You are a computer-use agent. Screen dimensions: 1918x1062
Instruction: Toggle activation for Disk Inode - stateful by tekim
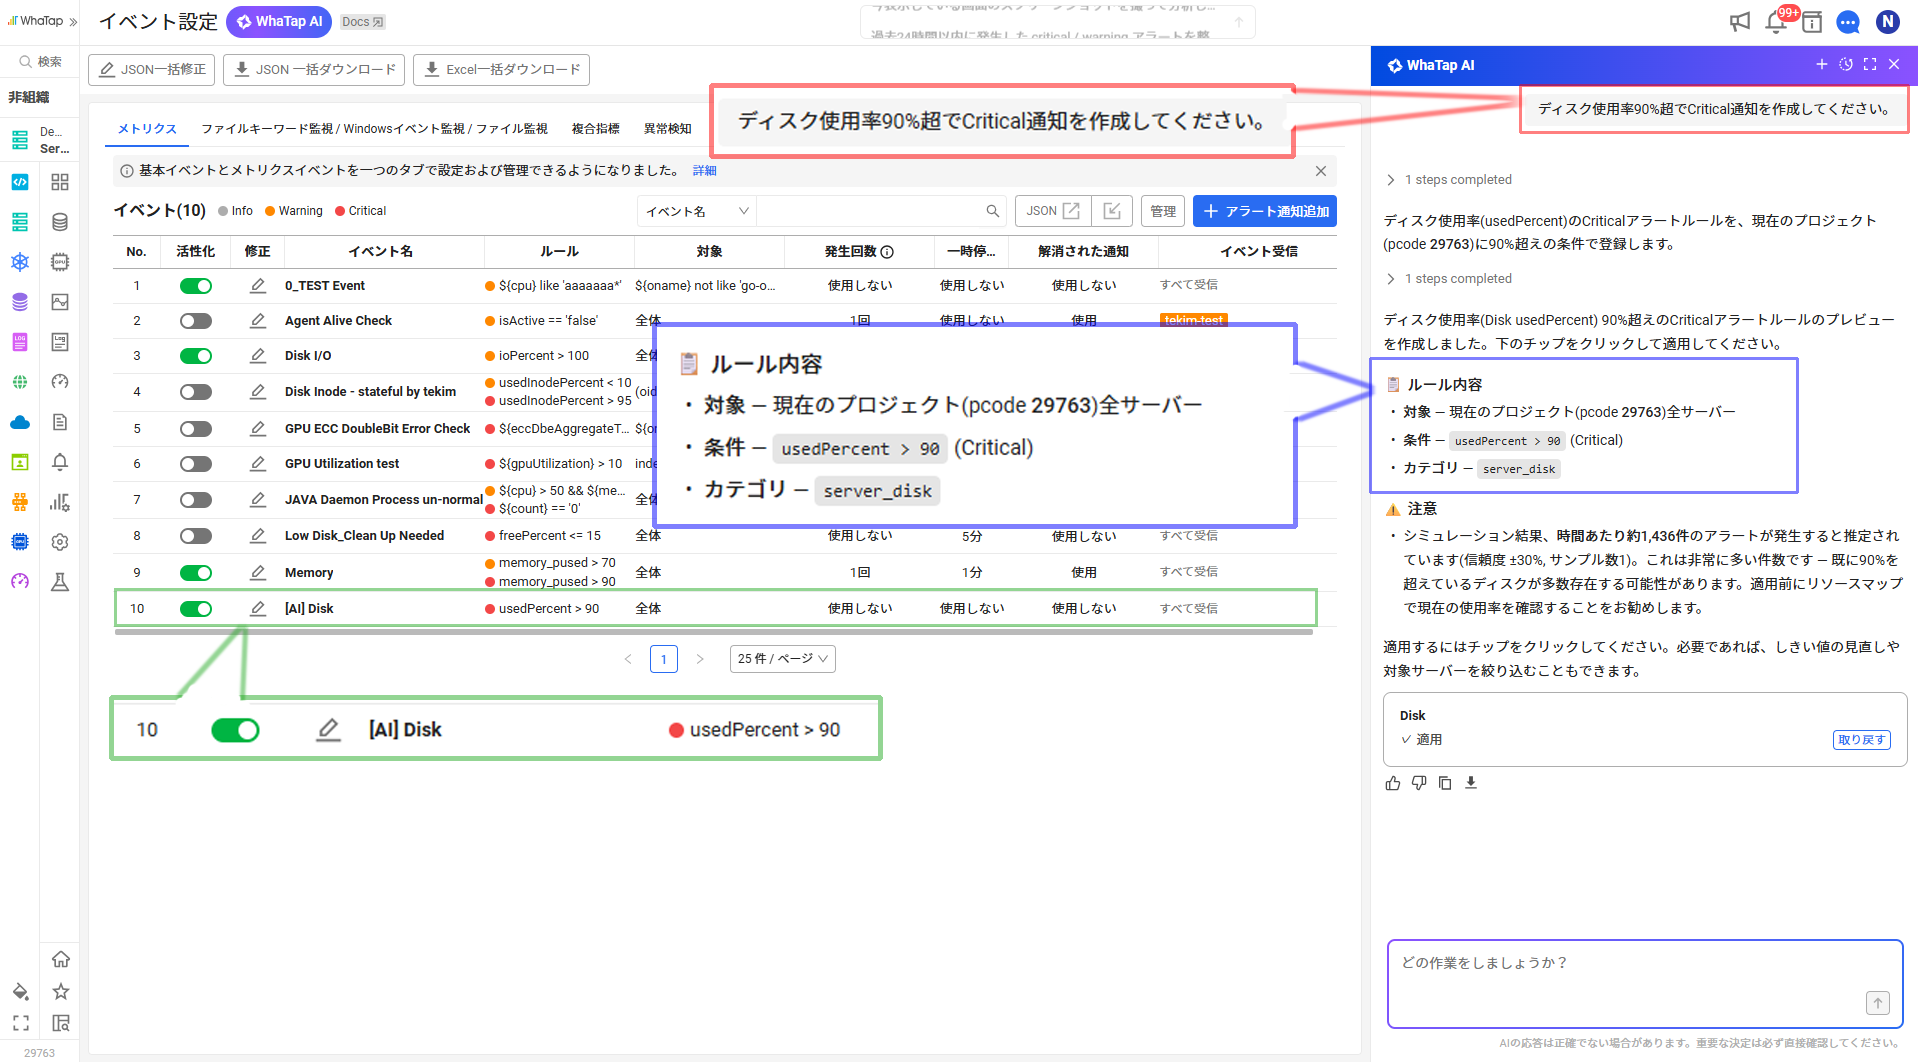[196, 392]
